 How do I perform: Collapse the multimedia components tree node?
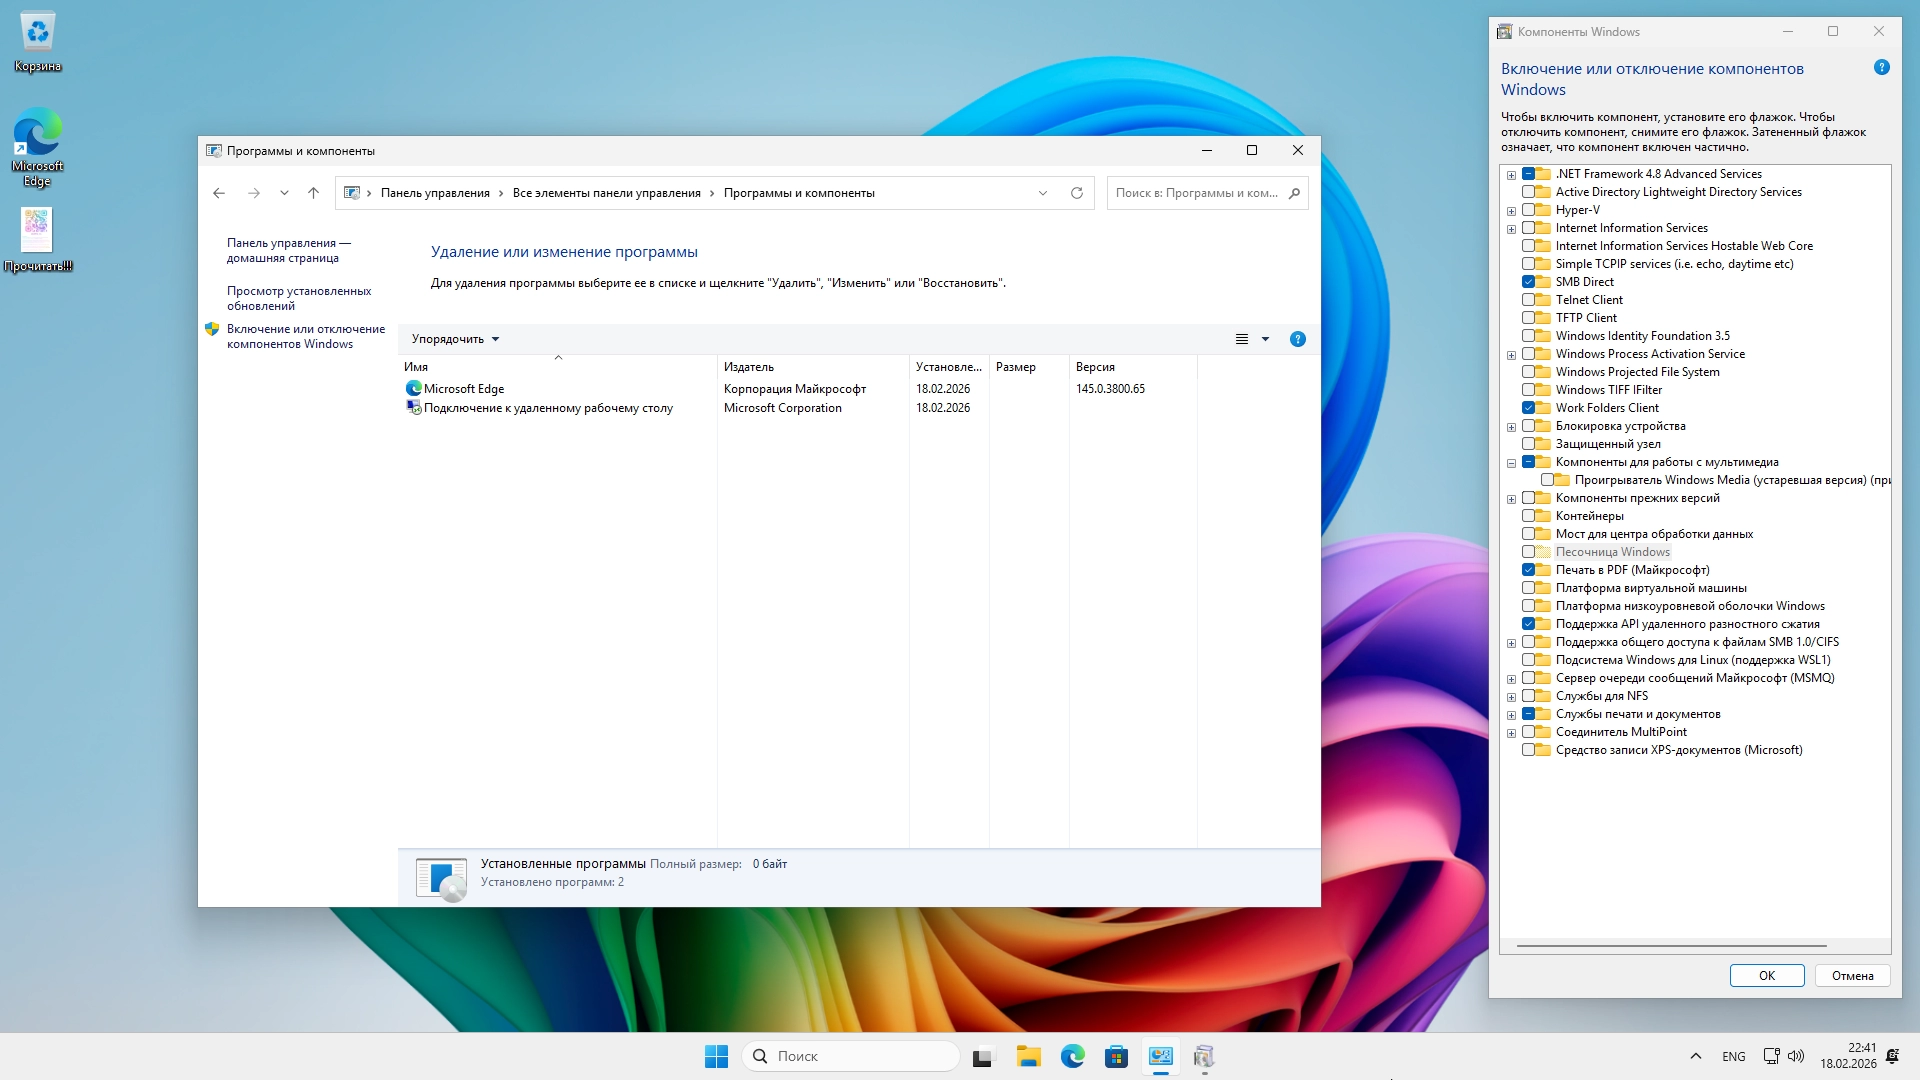click(1511, 463)
